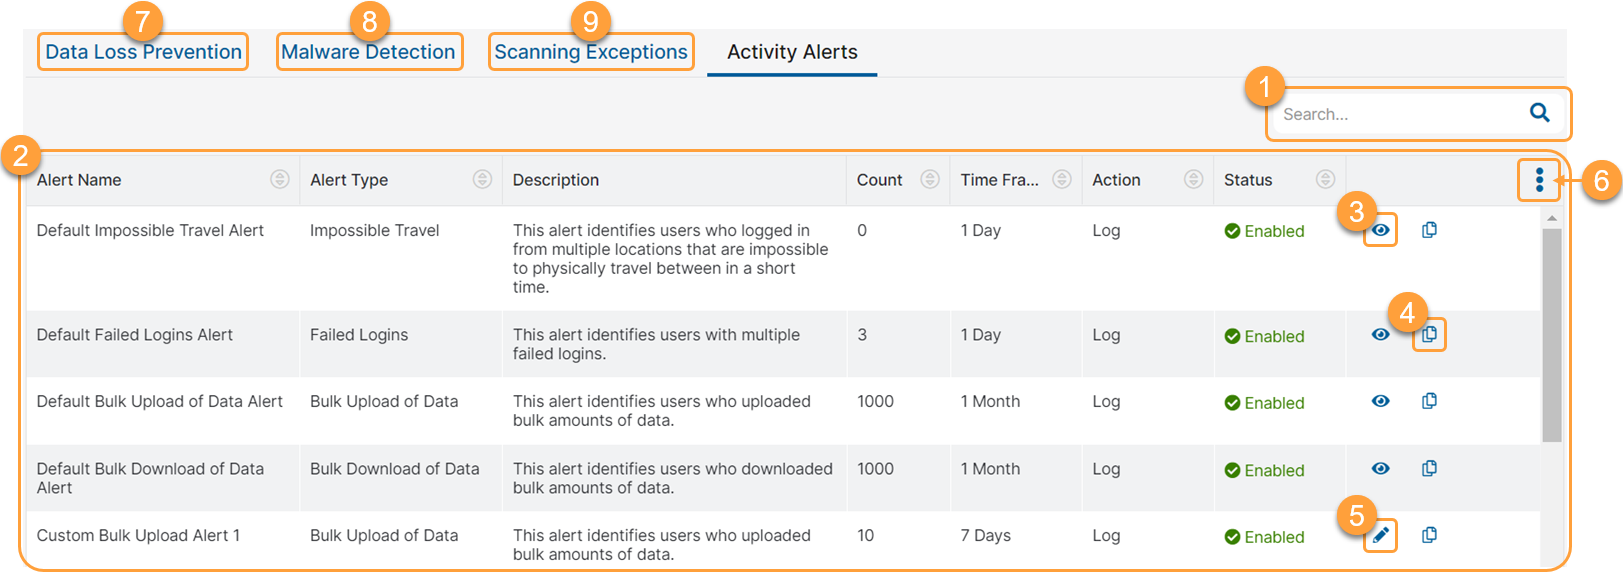The image size is (1623, 572).
Task: Sort by the Status column
Action: [x=1325, y=179]
